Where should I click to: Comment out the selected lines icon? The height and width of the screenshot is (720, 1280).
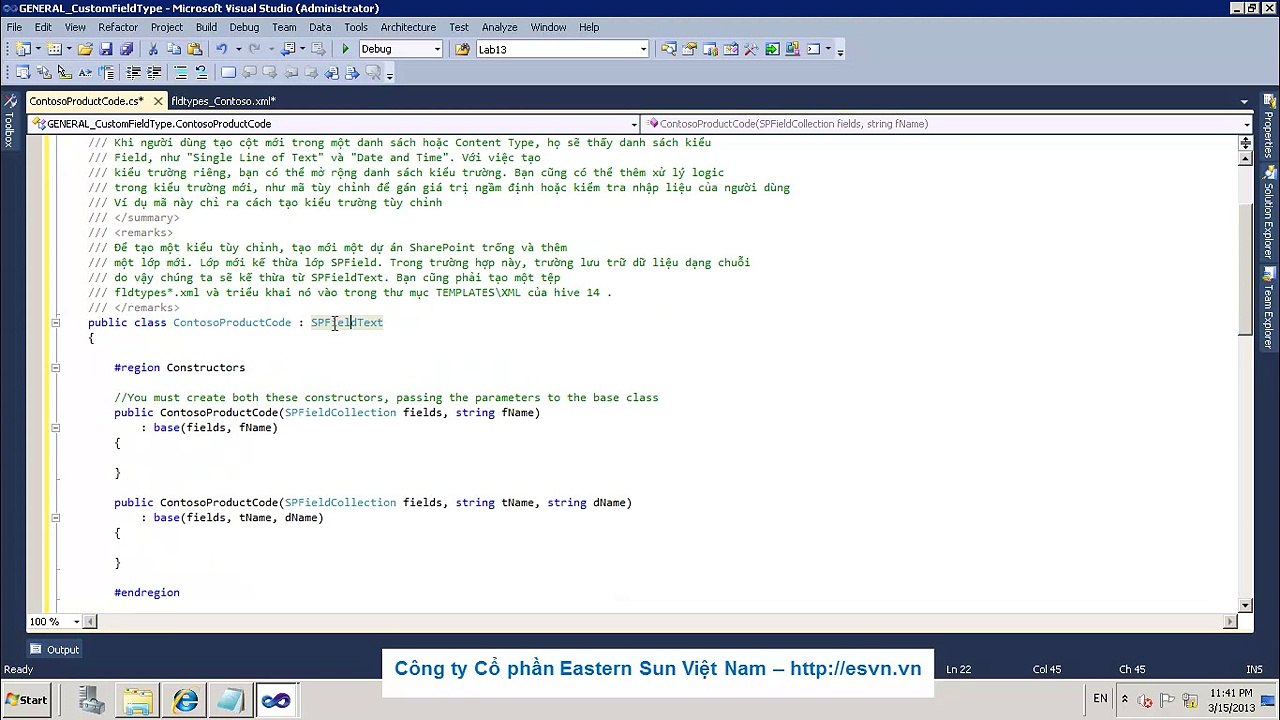tap(181, 73)
